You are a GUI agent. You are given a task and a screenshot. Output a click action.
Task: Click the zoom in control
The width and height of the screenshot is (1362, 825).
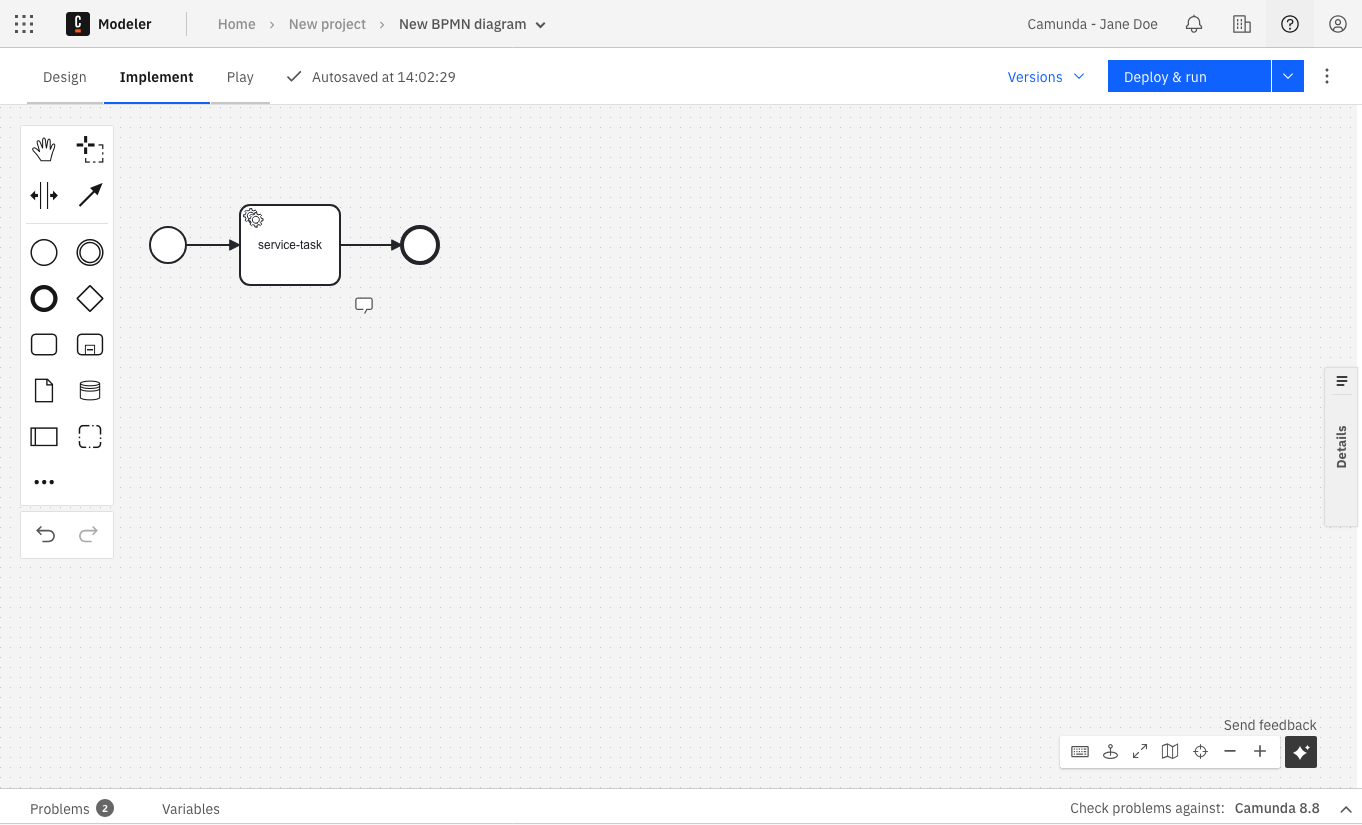coord(1260,751)
